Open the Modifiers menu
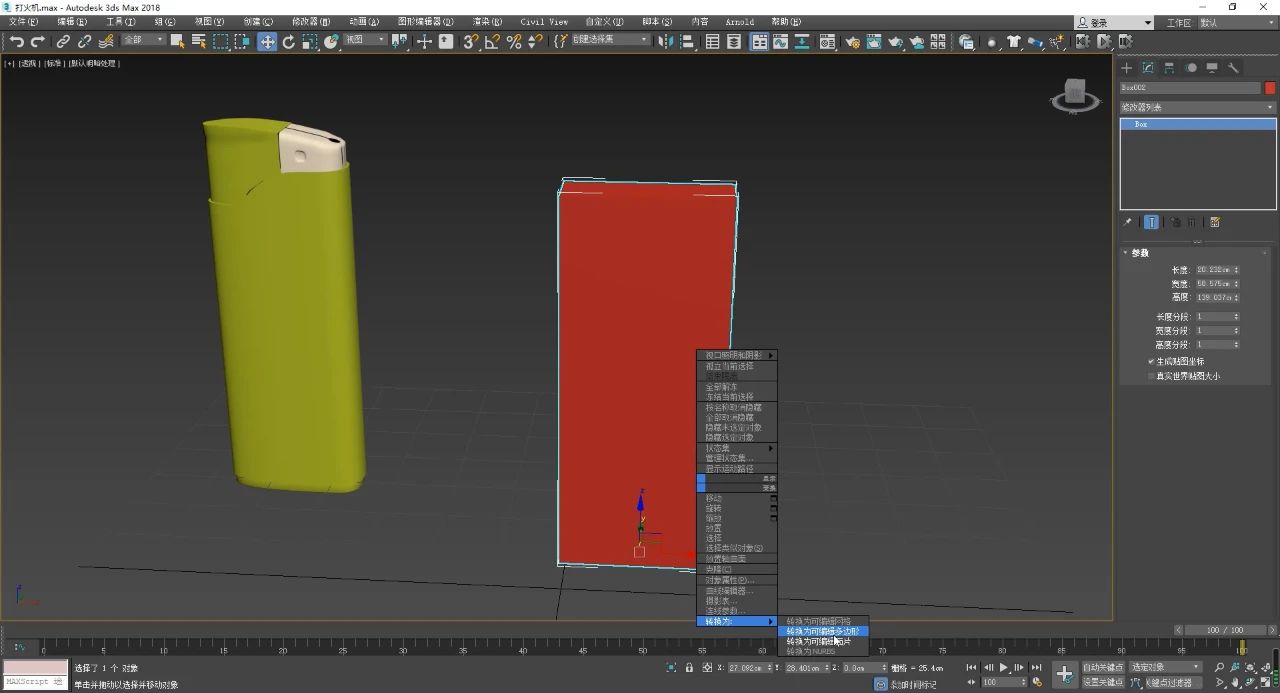Viewport: 1280px width, 693px height. pos(312,22)
